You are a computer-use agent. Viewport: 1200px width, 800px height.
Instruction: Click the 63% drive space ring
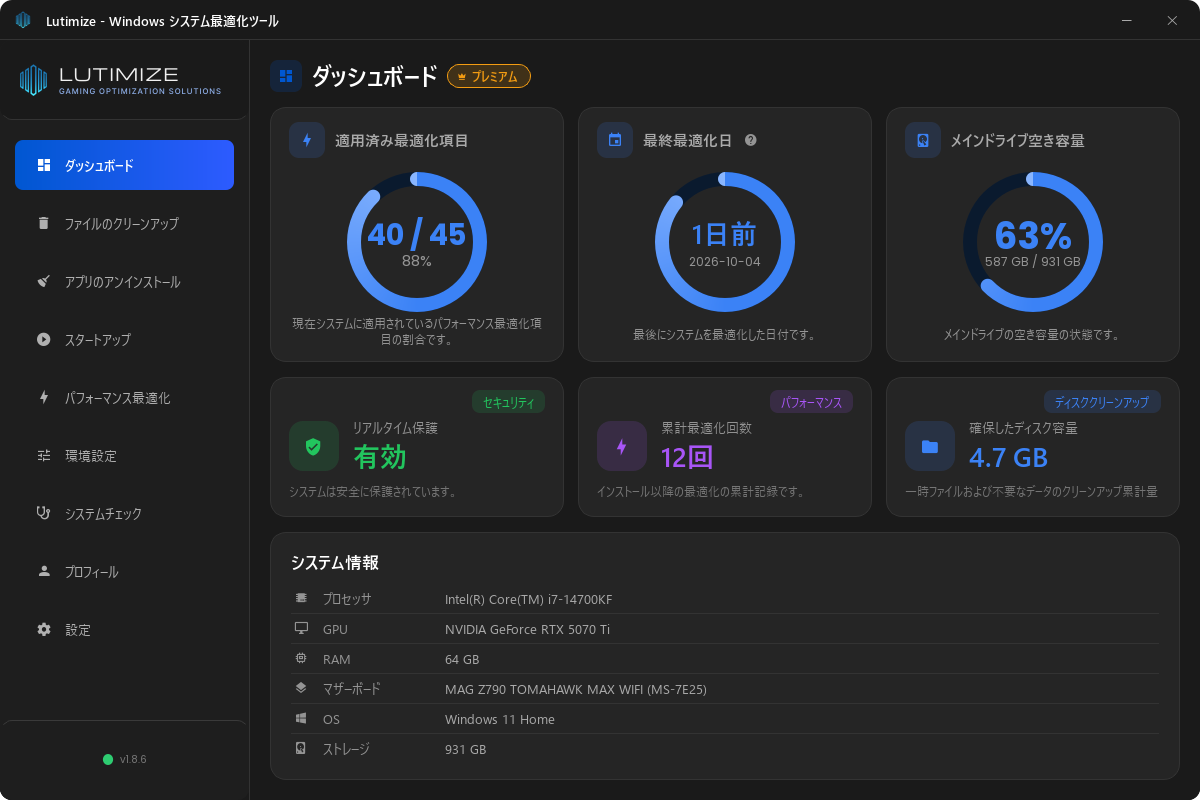pyautogui.click(x=1033, y=242)
